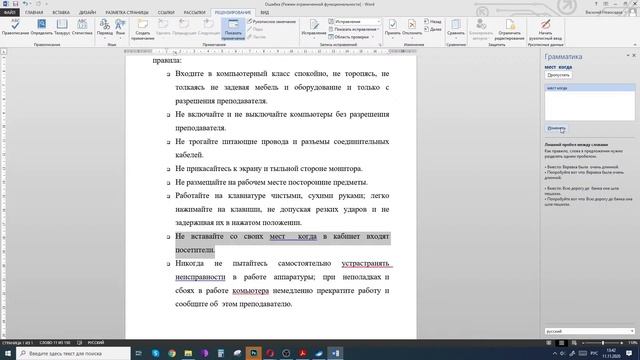Switch to the ГЛАВНАЯ tab
Image resolution: width=640 pixels, height=360 pixels.
tap(34, 13)
